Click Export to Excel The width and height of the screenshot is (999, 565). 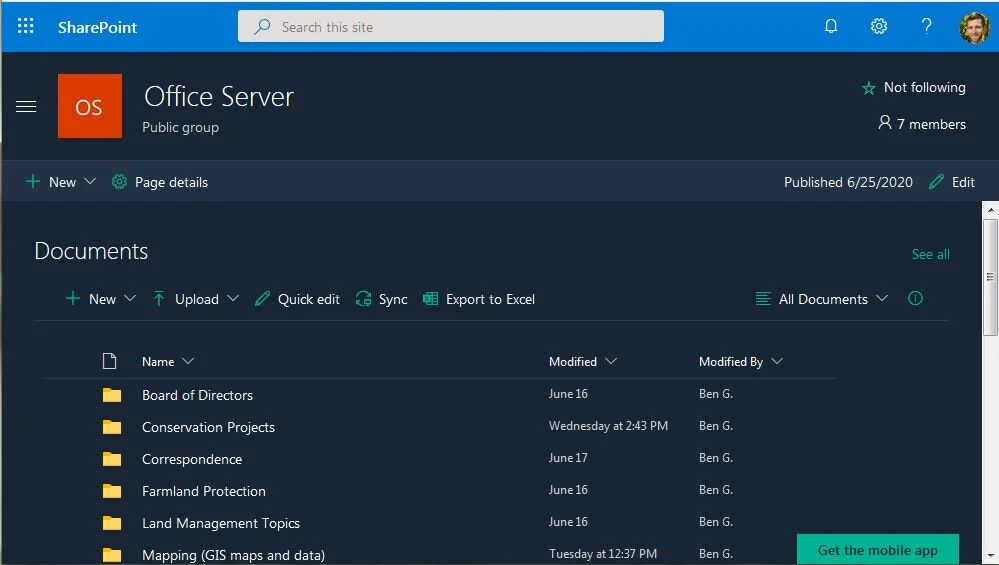tap(478, 299)
